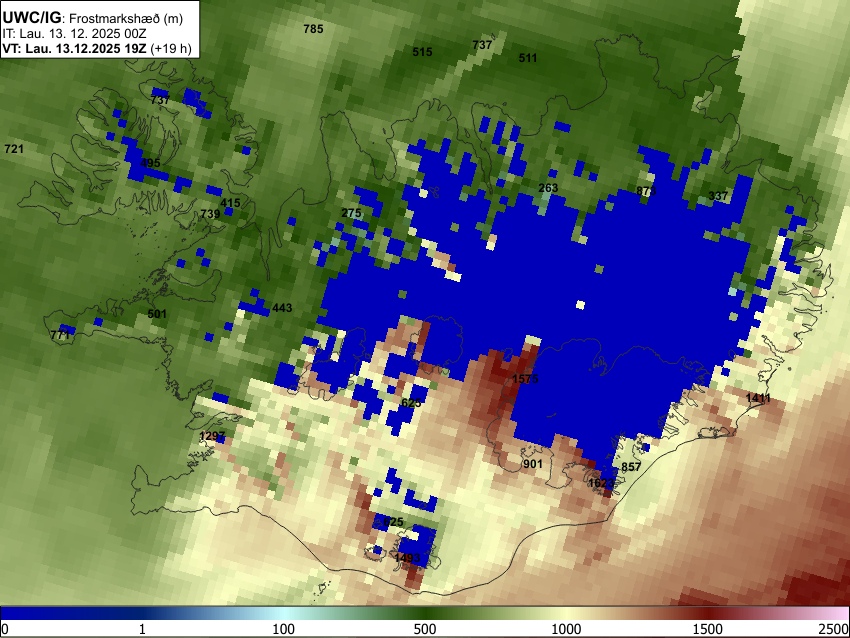Click the legend scale label 1500
The image size is (850, 638).
(x=707, y=629)
